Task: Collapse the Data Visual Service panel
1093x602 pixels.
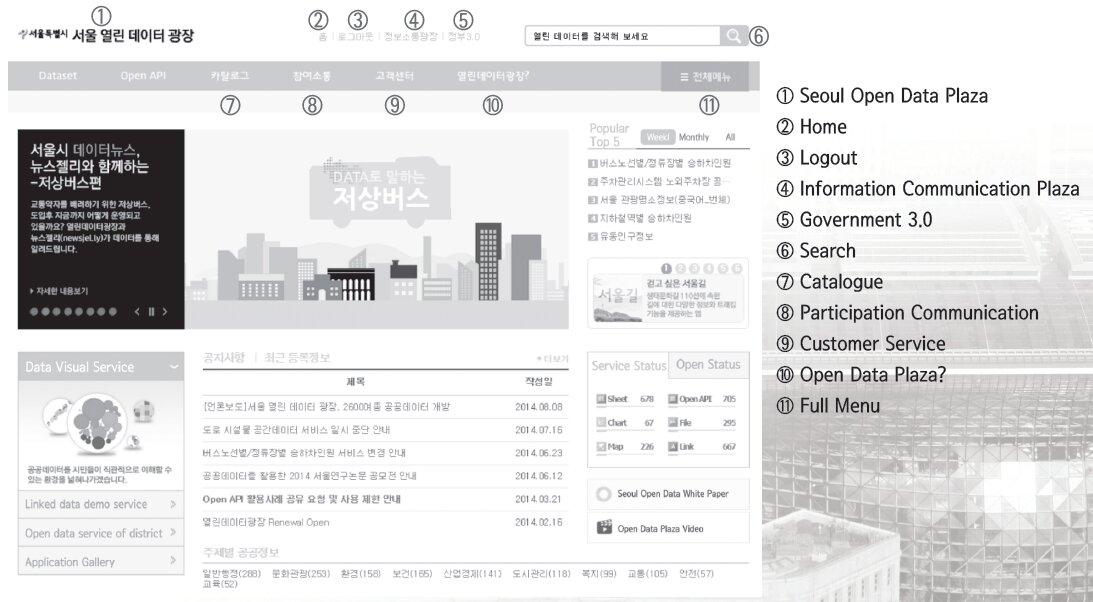Action: 174,367
